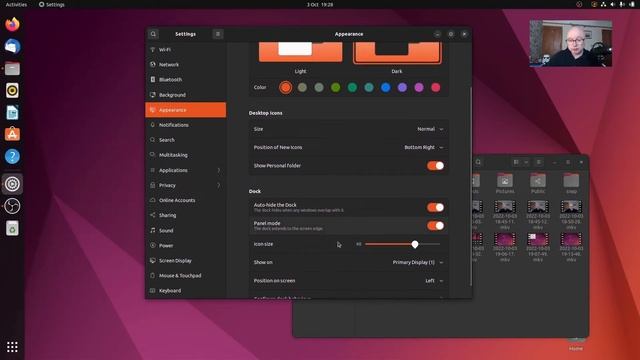
Task: Open the Bluetooth settings panel
Action: coord(186,80)
